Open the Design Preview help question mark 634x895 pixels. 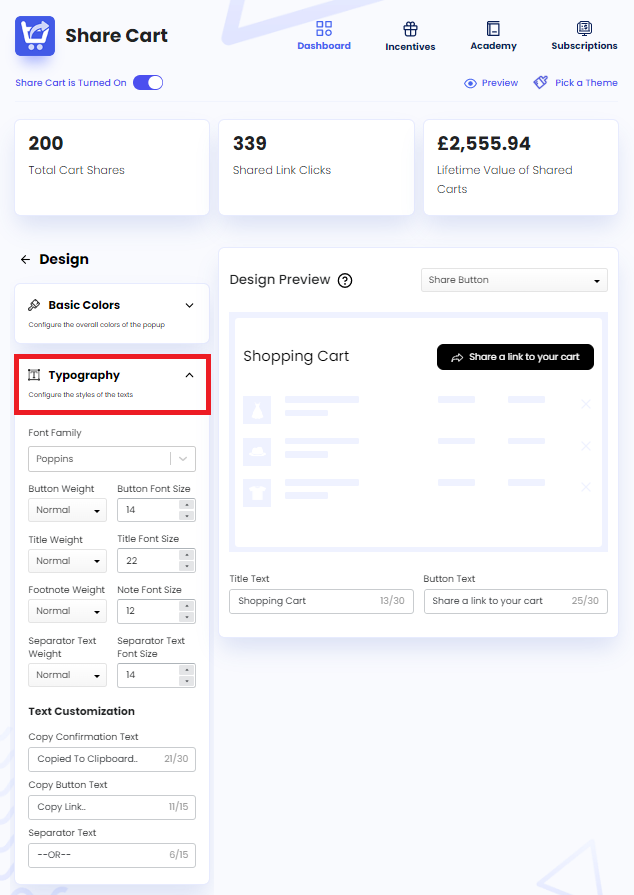[345, 280]
